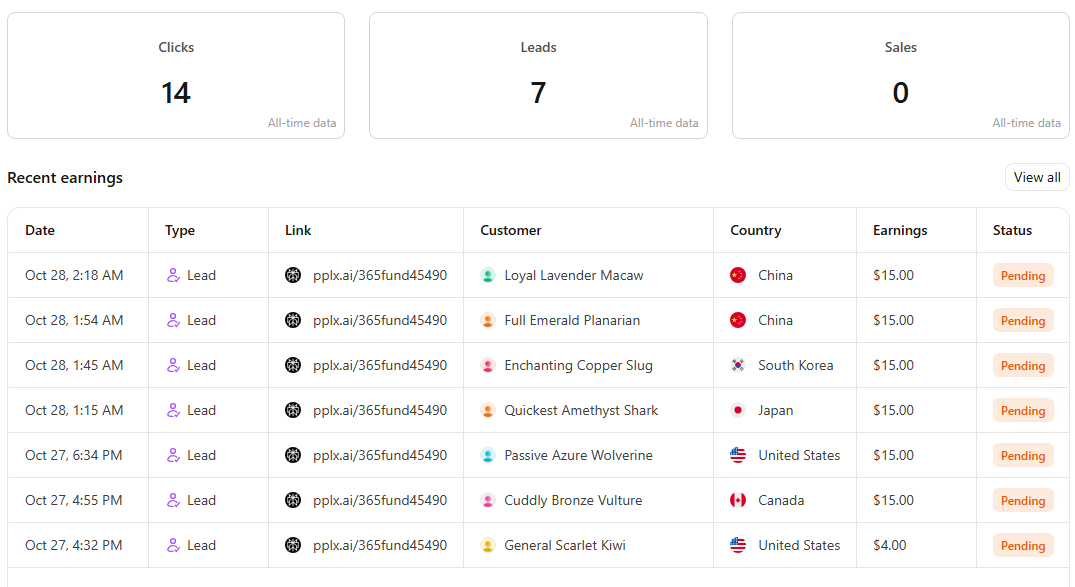The width and height of the screenshot is (1075, 587).
Task: Click the Earnings column header
Action: 900,230
